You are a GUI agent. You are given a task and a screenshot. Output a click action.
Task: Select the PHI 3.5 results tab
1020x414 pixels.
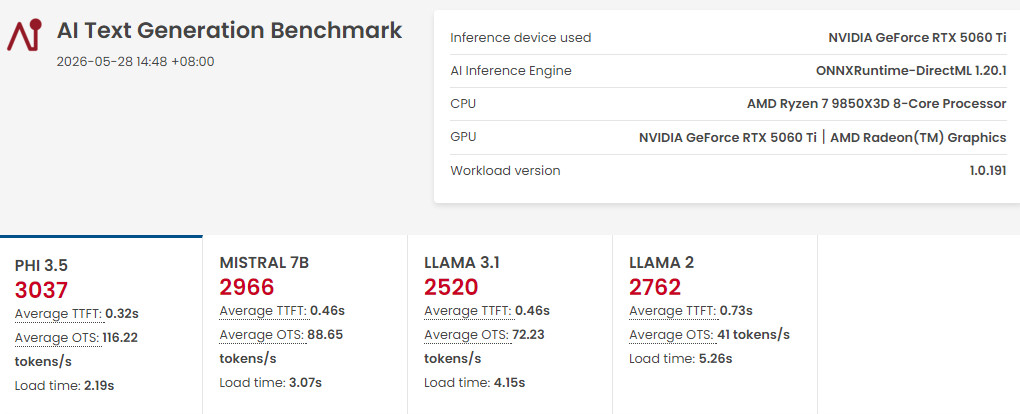[x=101, y=325]
